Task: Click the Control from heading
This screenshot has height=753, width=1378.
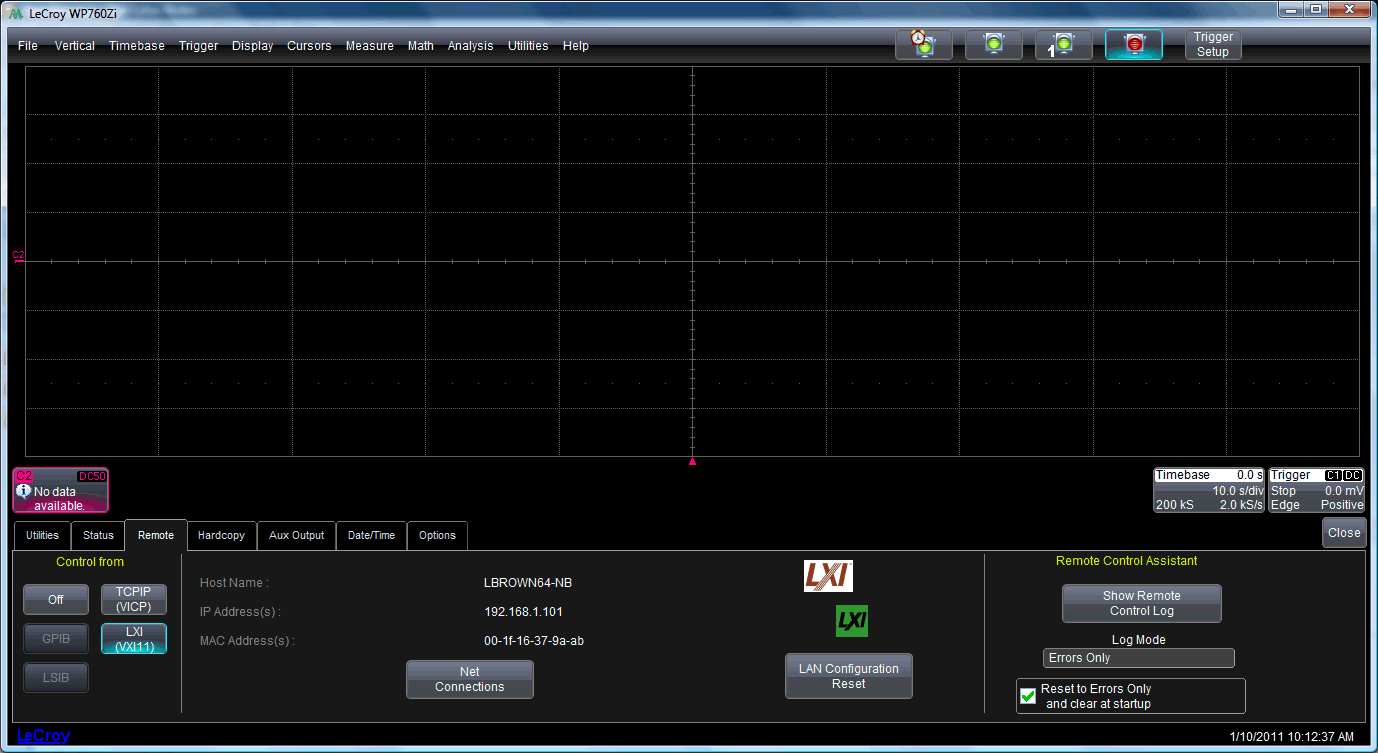Action: coord(90,562)
